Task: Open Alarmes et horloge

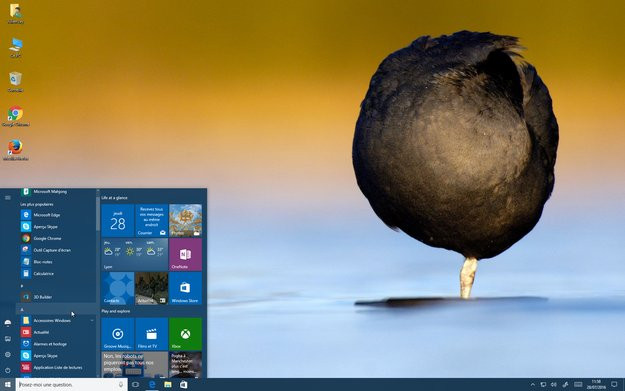Action: pos(56,344)
